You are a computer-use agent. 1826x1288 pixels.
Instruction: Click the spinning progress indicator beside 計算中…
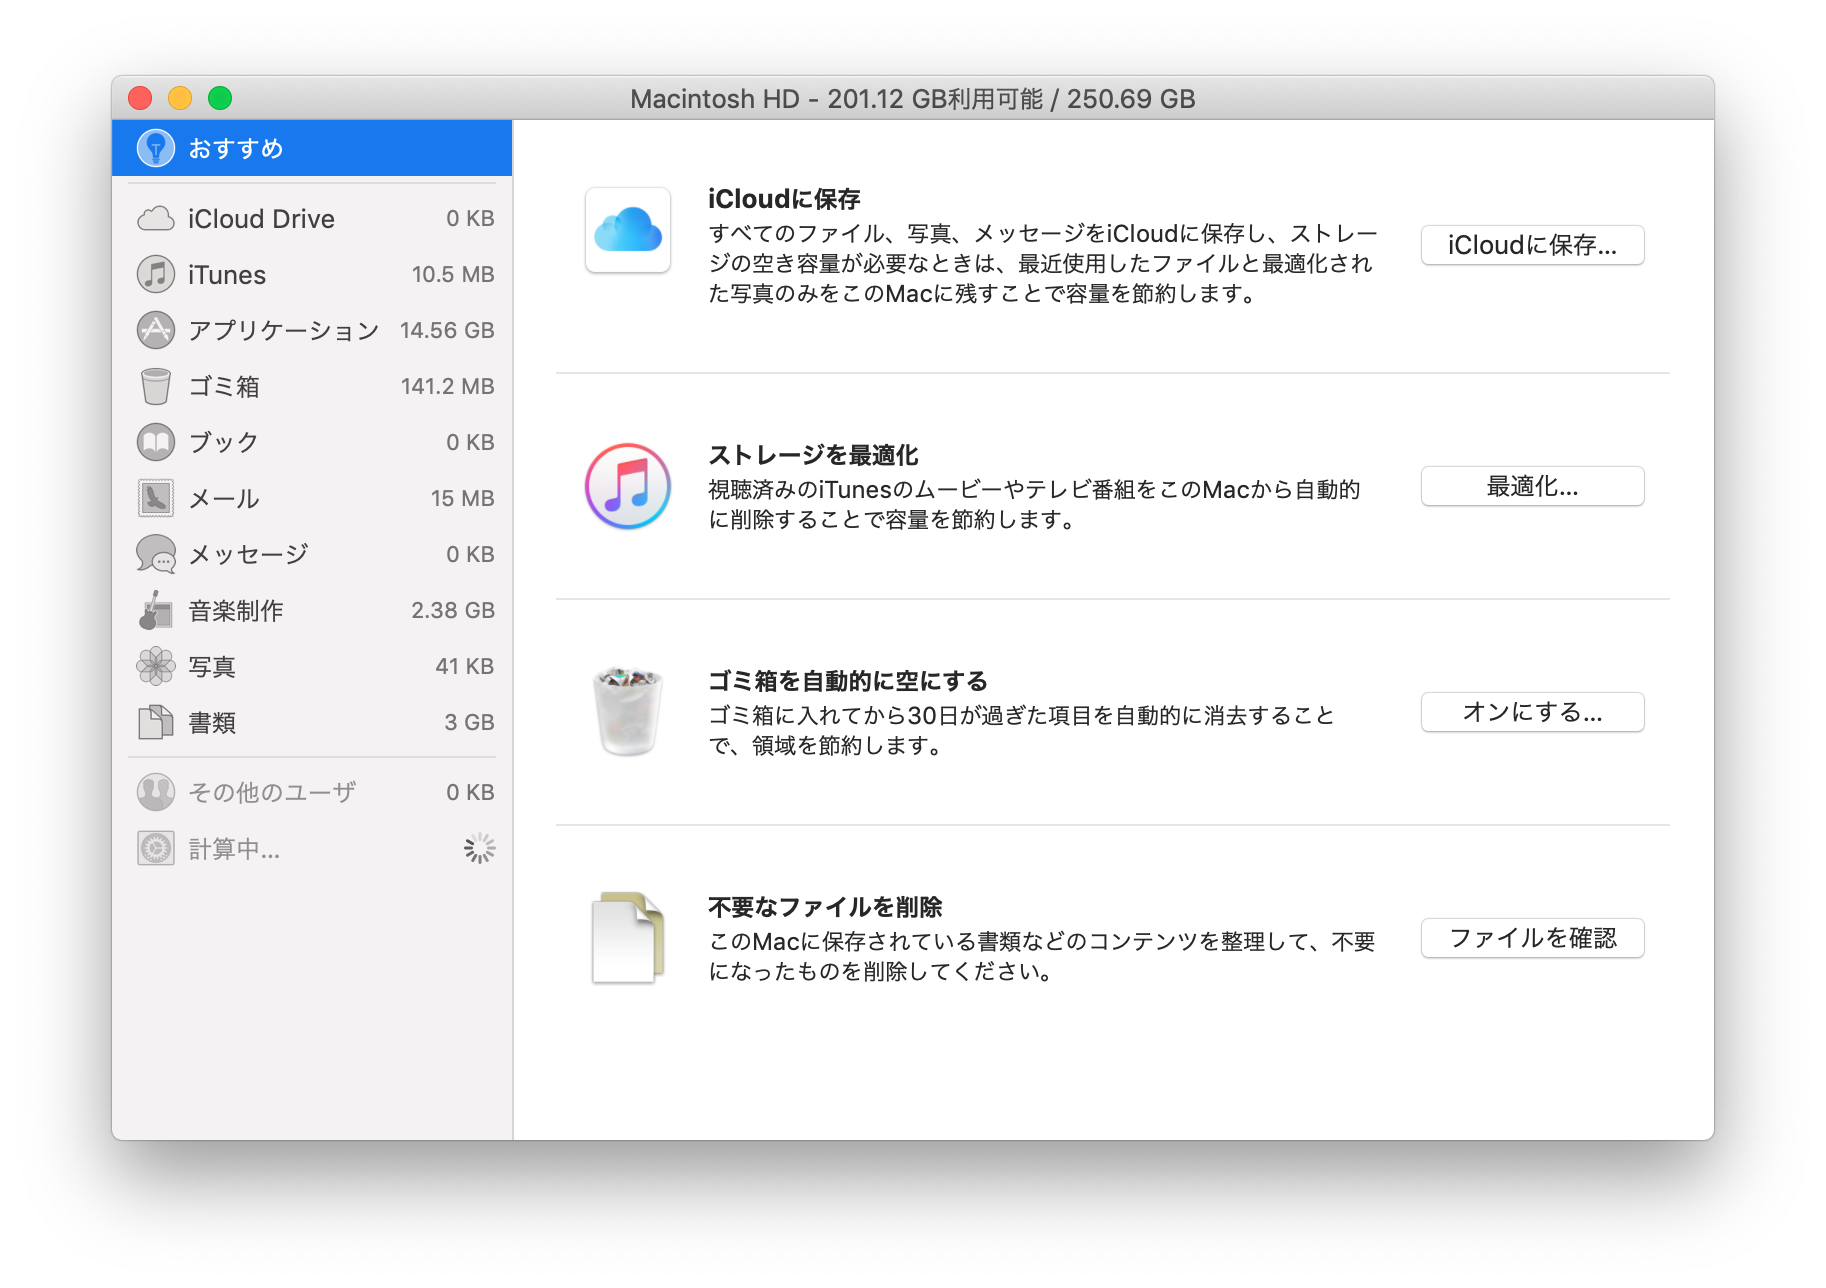coord(480,848)
